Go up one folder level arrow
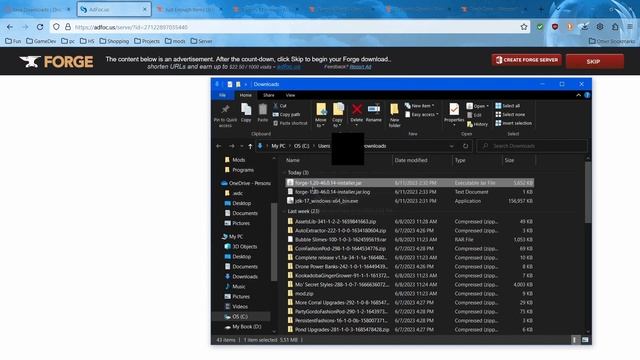640x360 pixels. point(250,146)
